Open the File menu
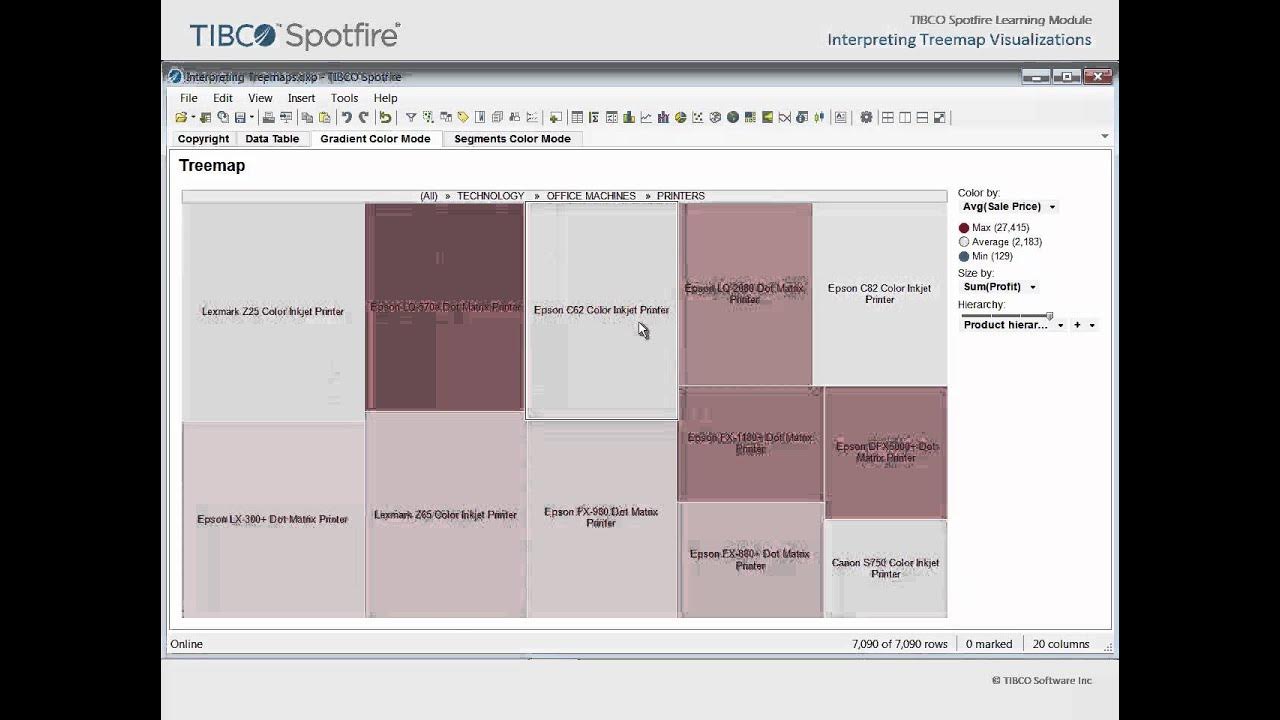Viewport: 1280px width, 720px height. [189, 98]
